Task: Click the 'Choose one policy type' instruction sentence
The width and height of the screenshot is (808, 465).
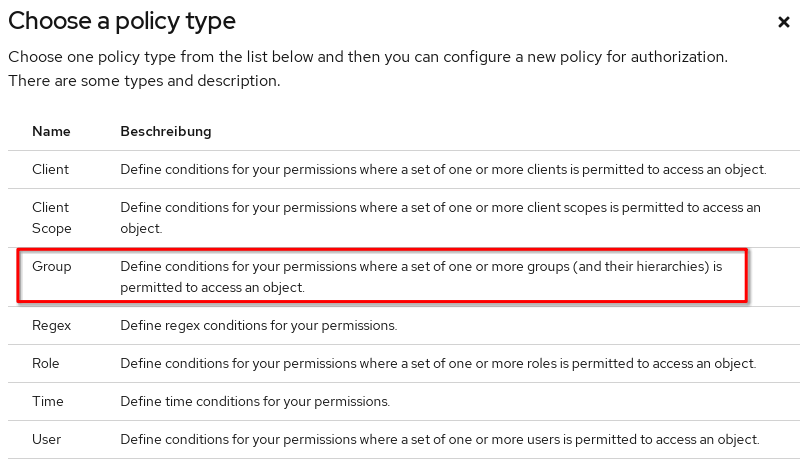Action: (367, 56)
